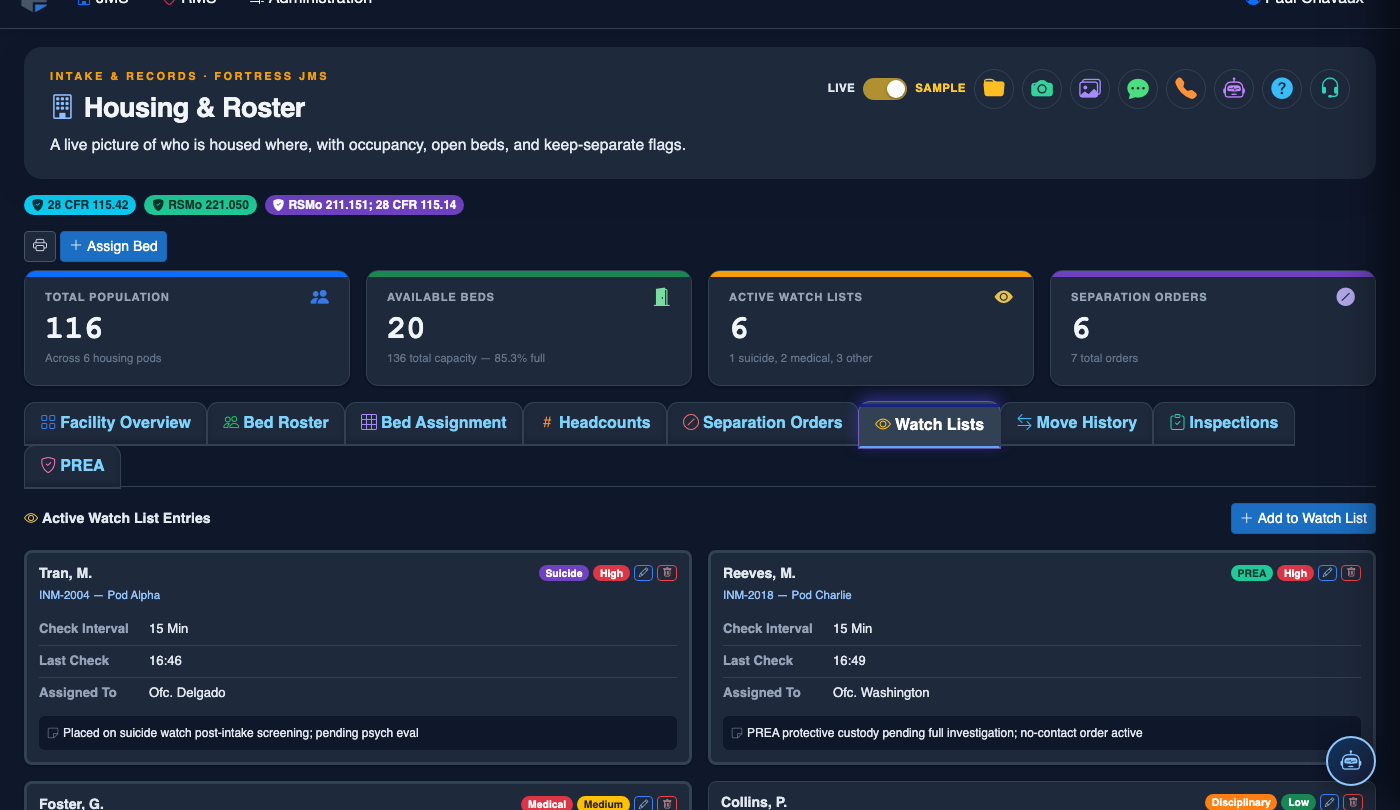Click the RSMo 211.151; 28 CFR 115.14 badge

tap(364, 205)
